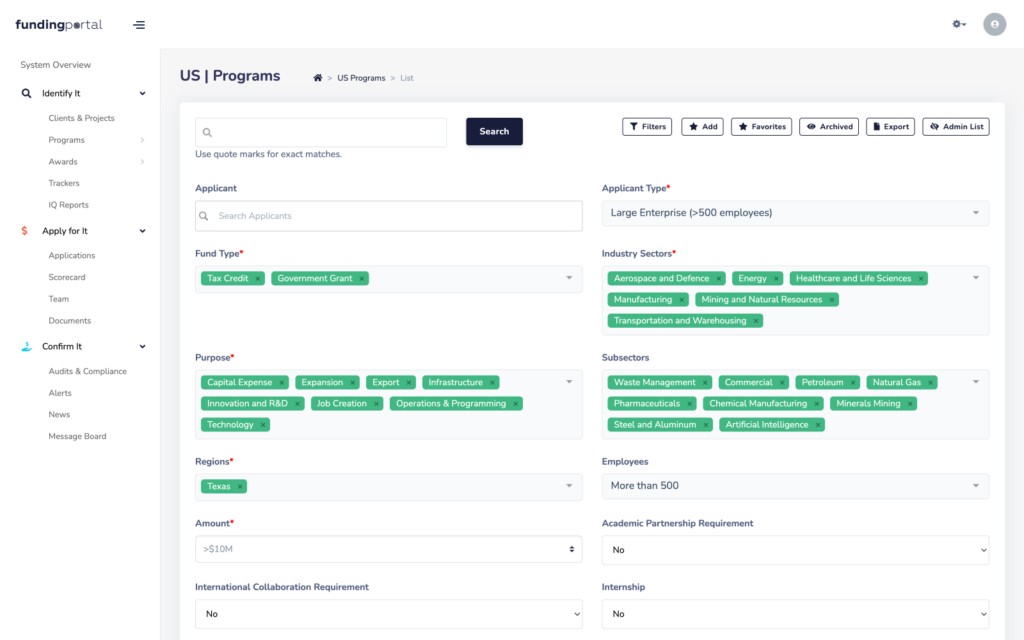Click the search icon inside Applicant field
1024x640 pixels.
(205, 215)
